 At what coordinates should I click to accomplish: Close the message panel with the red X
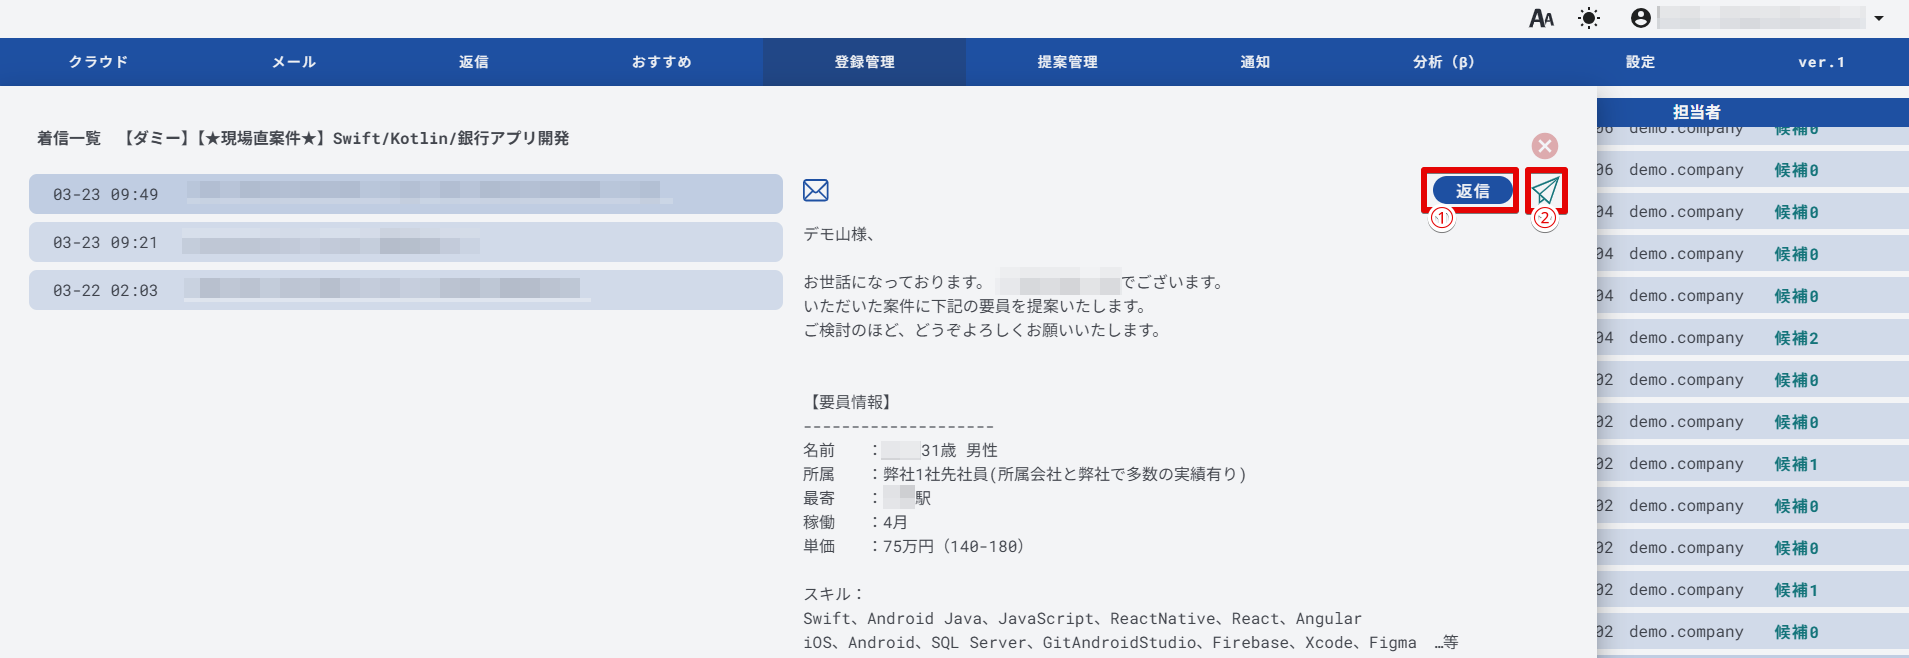(1545, 146)
